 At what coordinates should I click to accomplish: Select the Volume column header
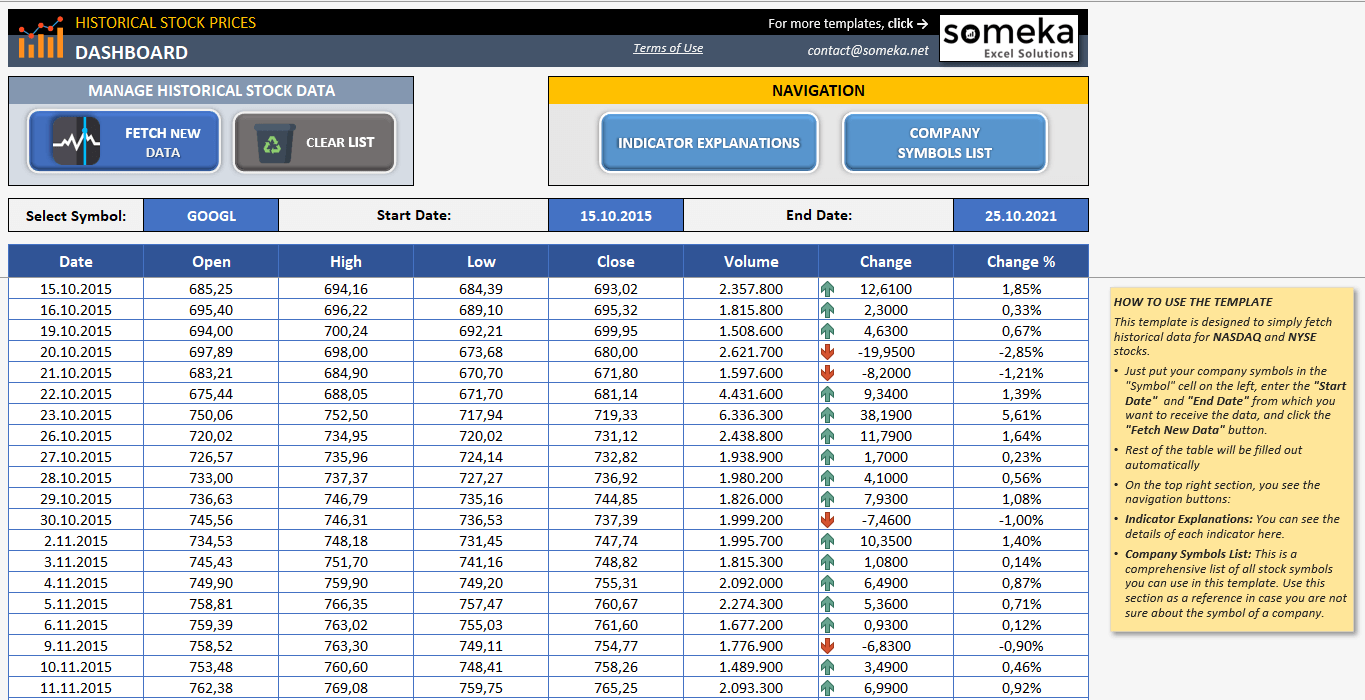(751, 261)
